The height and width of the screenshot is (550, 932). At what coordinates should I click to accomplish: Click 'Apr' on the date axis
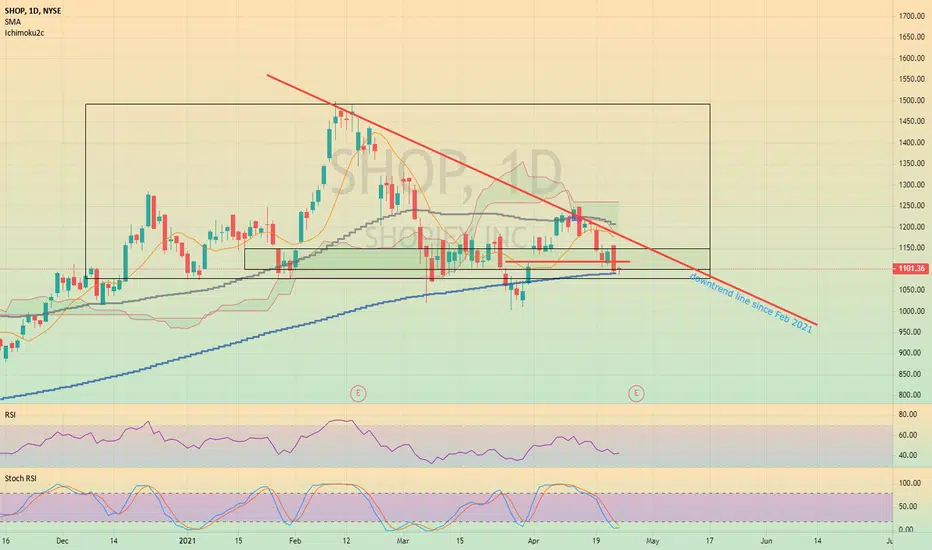[x=534, y=541]
